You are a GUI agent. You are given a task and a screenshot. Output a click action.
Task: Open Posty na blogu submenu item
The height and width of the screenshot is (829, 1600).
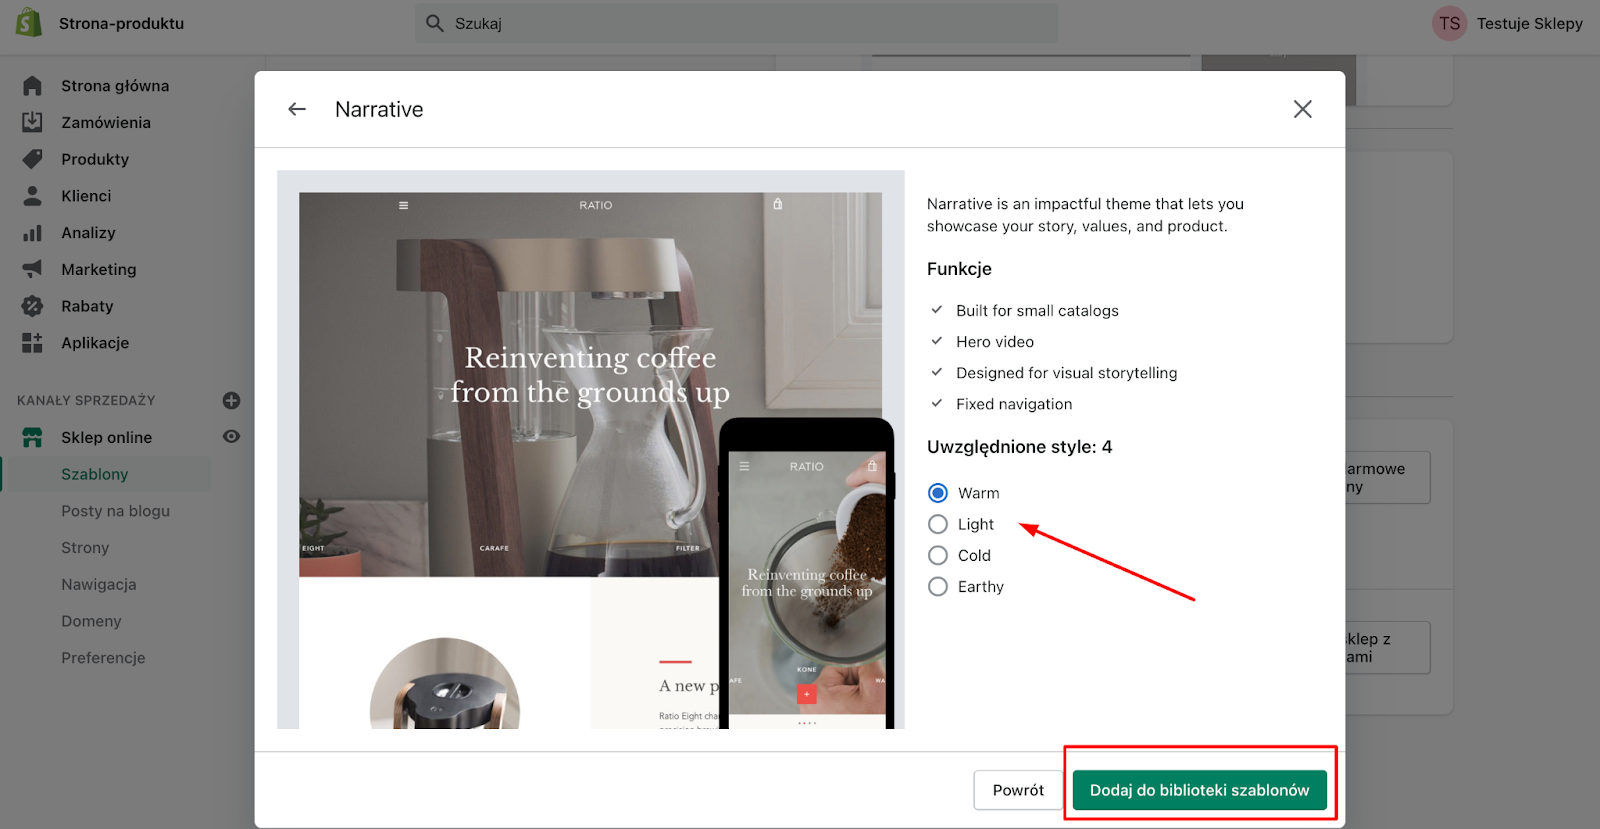[x=115, y=511]
